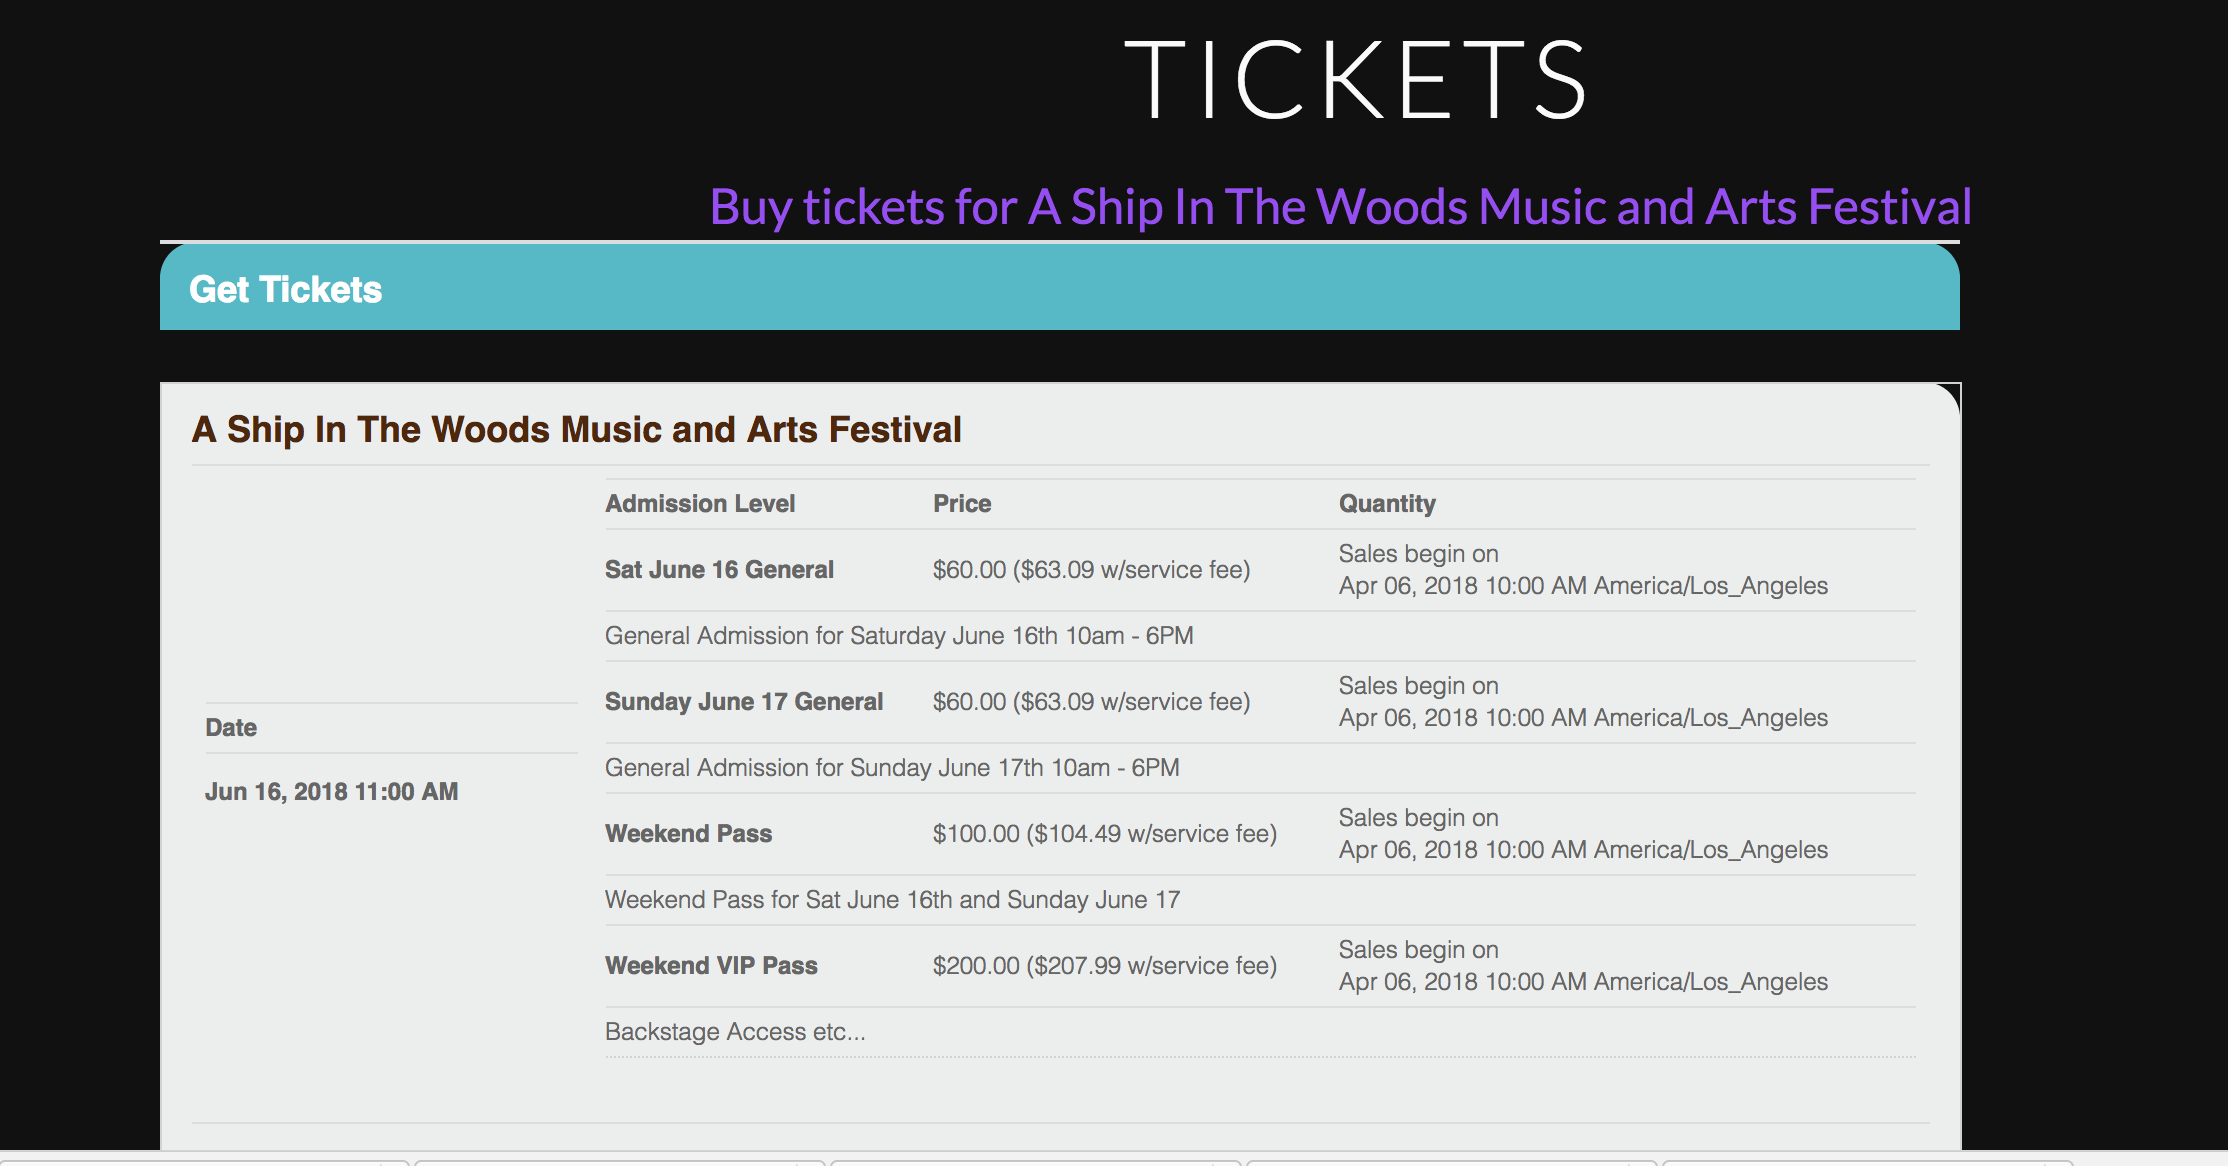Select the Sat June 16 General row

(x=1260, y=570)
